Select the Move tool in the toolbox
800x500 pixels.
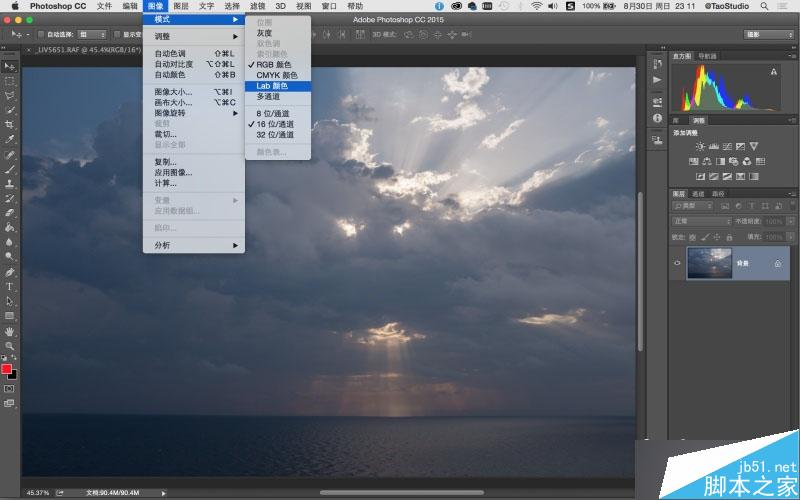9,67
